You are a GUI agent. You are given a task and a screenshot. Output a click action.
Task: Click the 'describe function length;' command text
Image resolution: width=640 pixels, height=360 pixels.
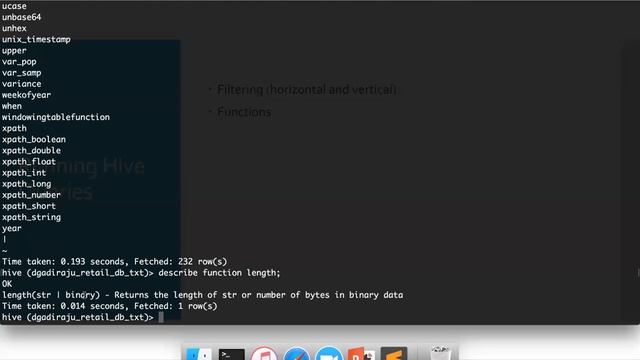tap(220, 273)
